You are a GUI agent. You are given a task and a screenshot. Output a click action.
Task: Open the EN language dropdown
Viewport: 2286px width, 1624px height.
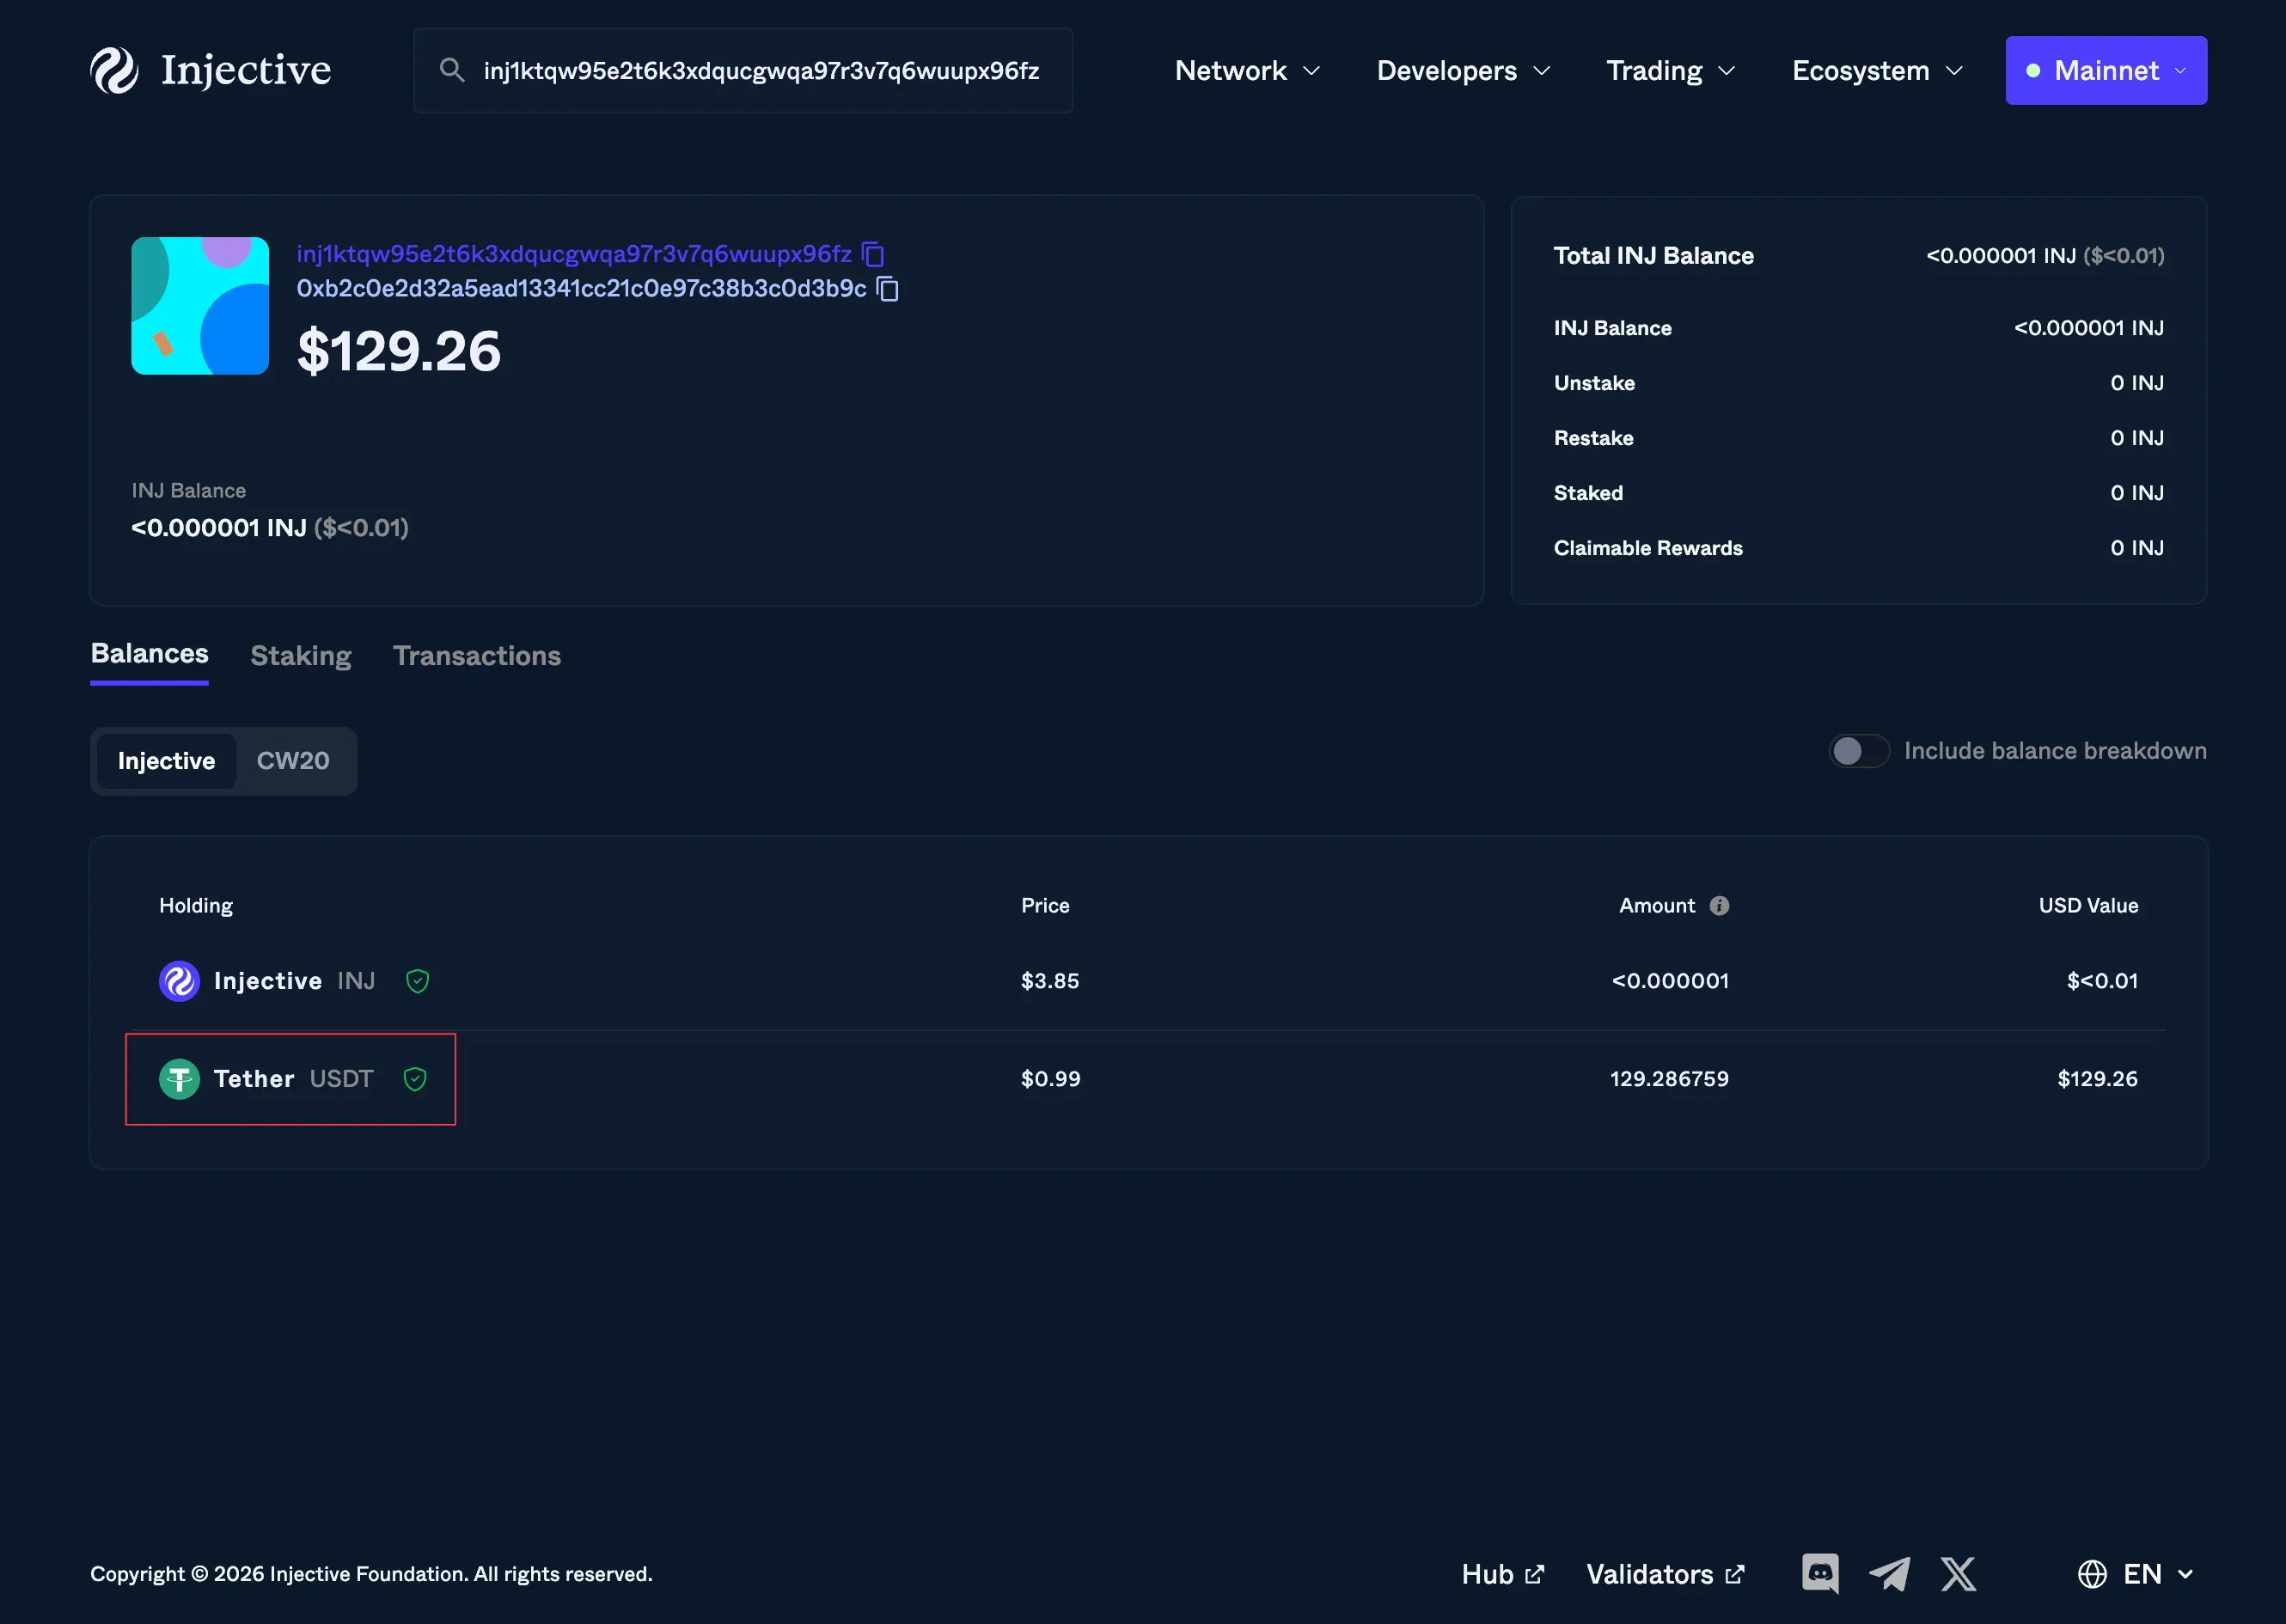[2158, 1574]
